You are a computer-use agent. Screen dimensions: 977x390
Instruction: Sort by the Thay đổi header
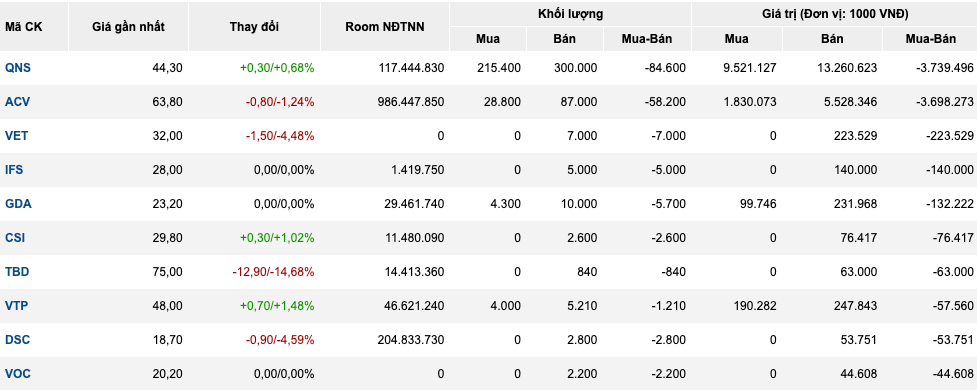(x=254, y=27)
